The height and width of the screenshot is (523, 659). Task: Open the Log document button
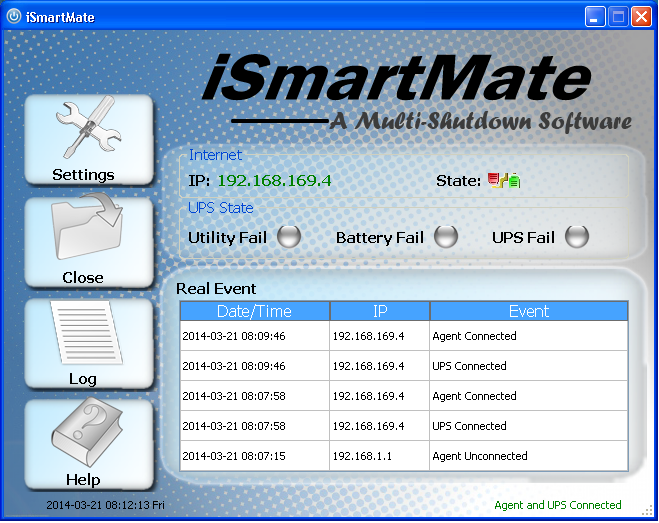89,343
